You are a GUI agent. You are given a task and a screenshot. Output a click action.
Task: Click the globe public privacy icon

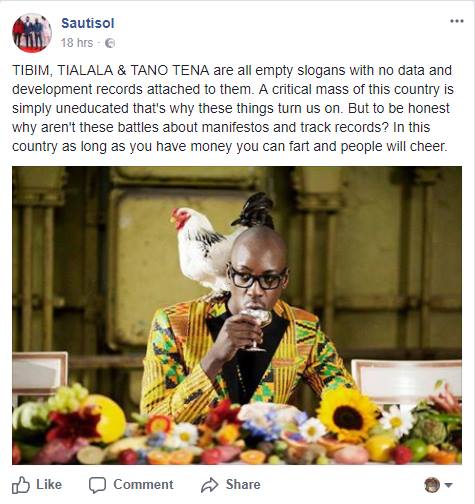click(x=110, y=43)
